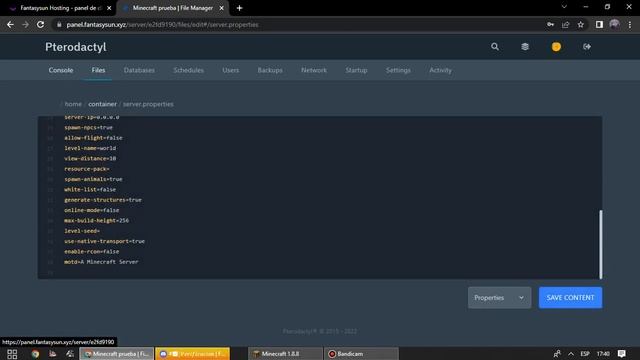
Task: Click the line allow-flight=false
Action: pos(93,138)
